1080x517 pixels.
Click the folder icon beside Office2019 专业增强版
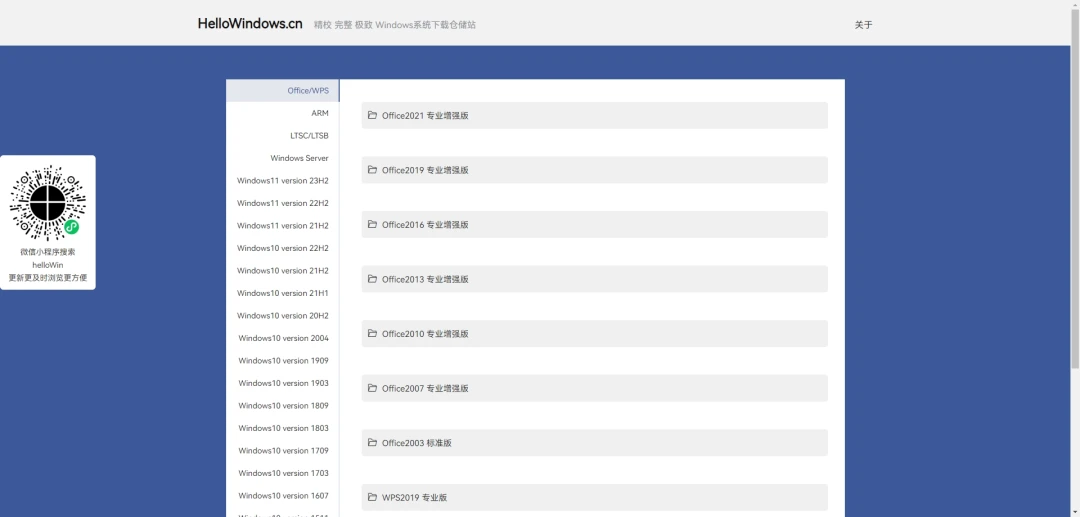(x=373, y=169)
